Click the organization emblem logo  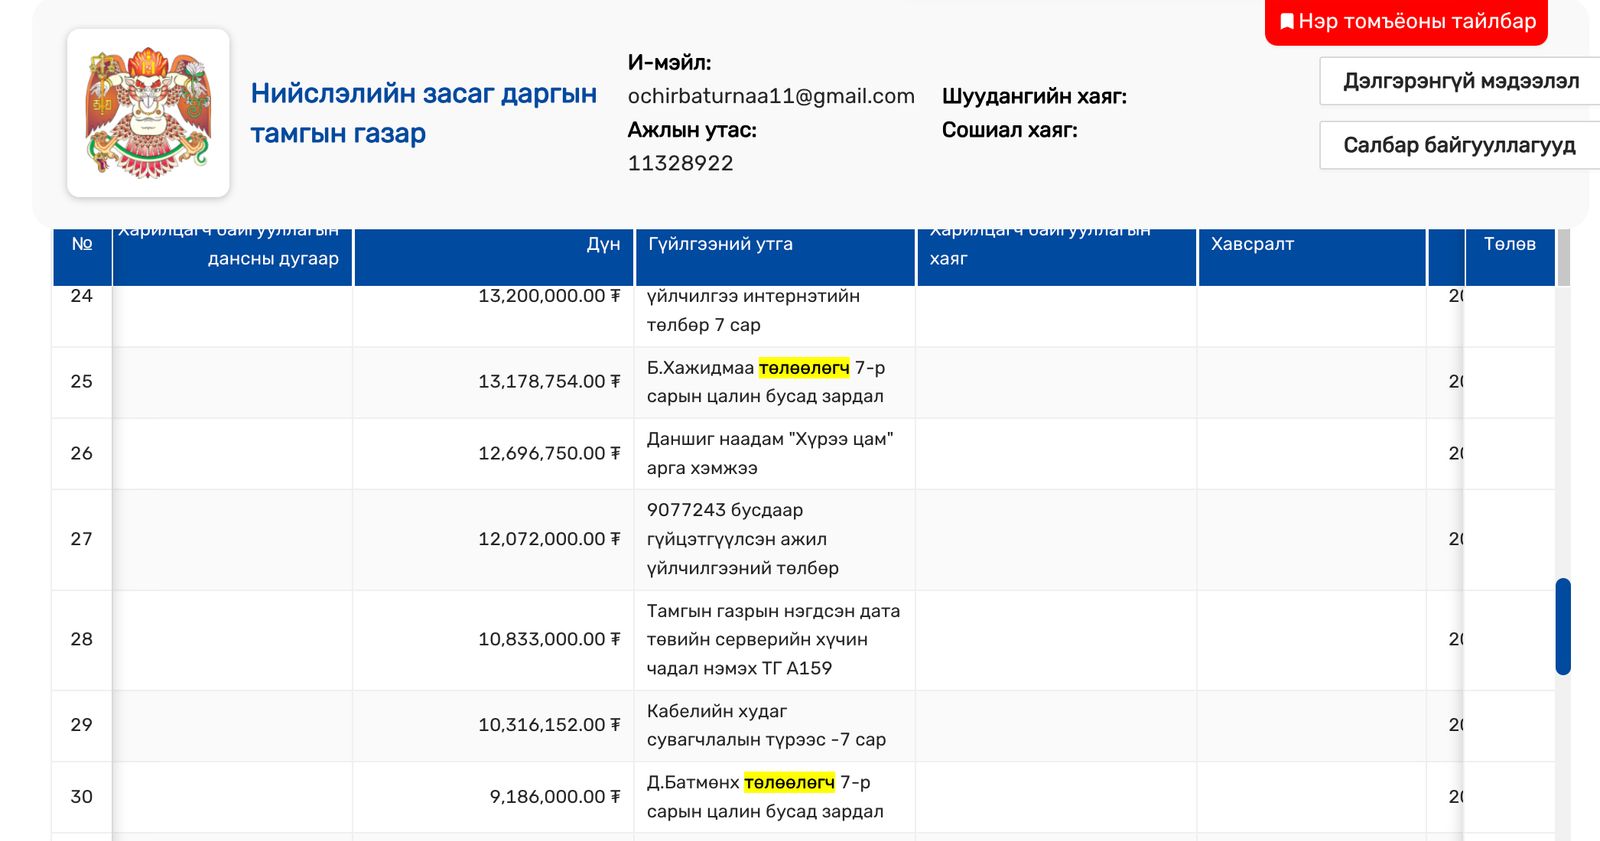pyautogui.click(x=148, y=113)
